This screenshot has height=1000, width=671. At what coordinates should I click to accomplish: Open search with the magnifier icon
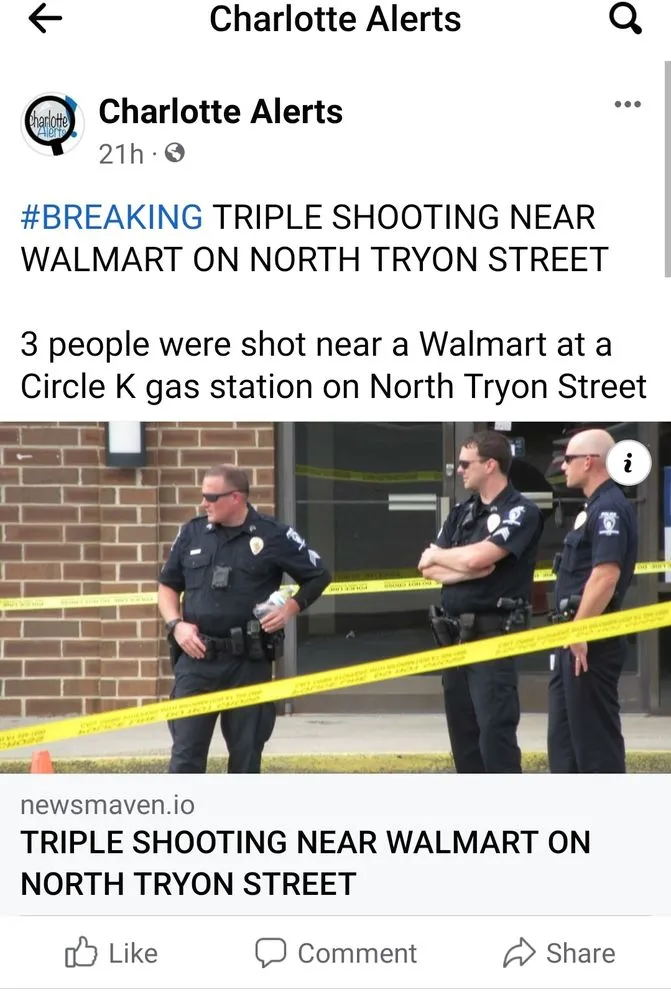(x=625, y=18)
